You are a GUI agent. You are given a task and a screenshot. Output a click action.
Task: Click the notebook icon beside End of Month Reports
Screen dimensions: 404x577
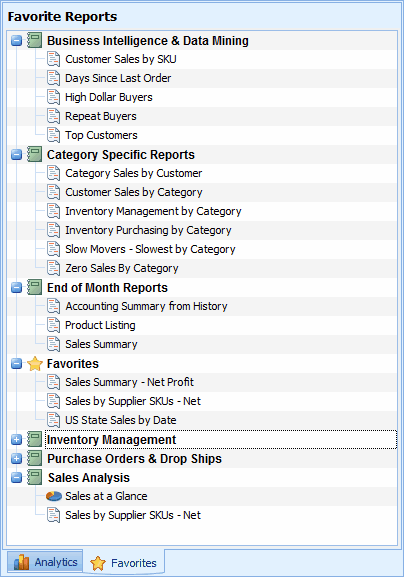point(35,287)
